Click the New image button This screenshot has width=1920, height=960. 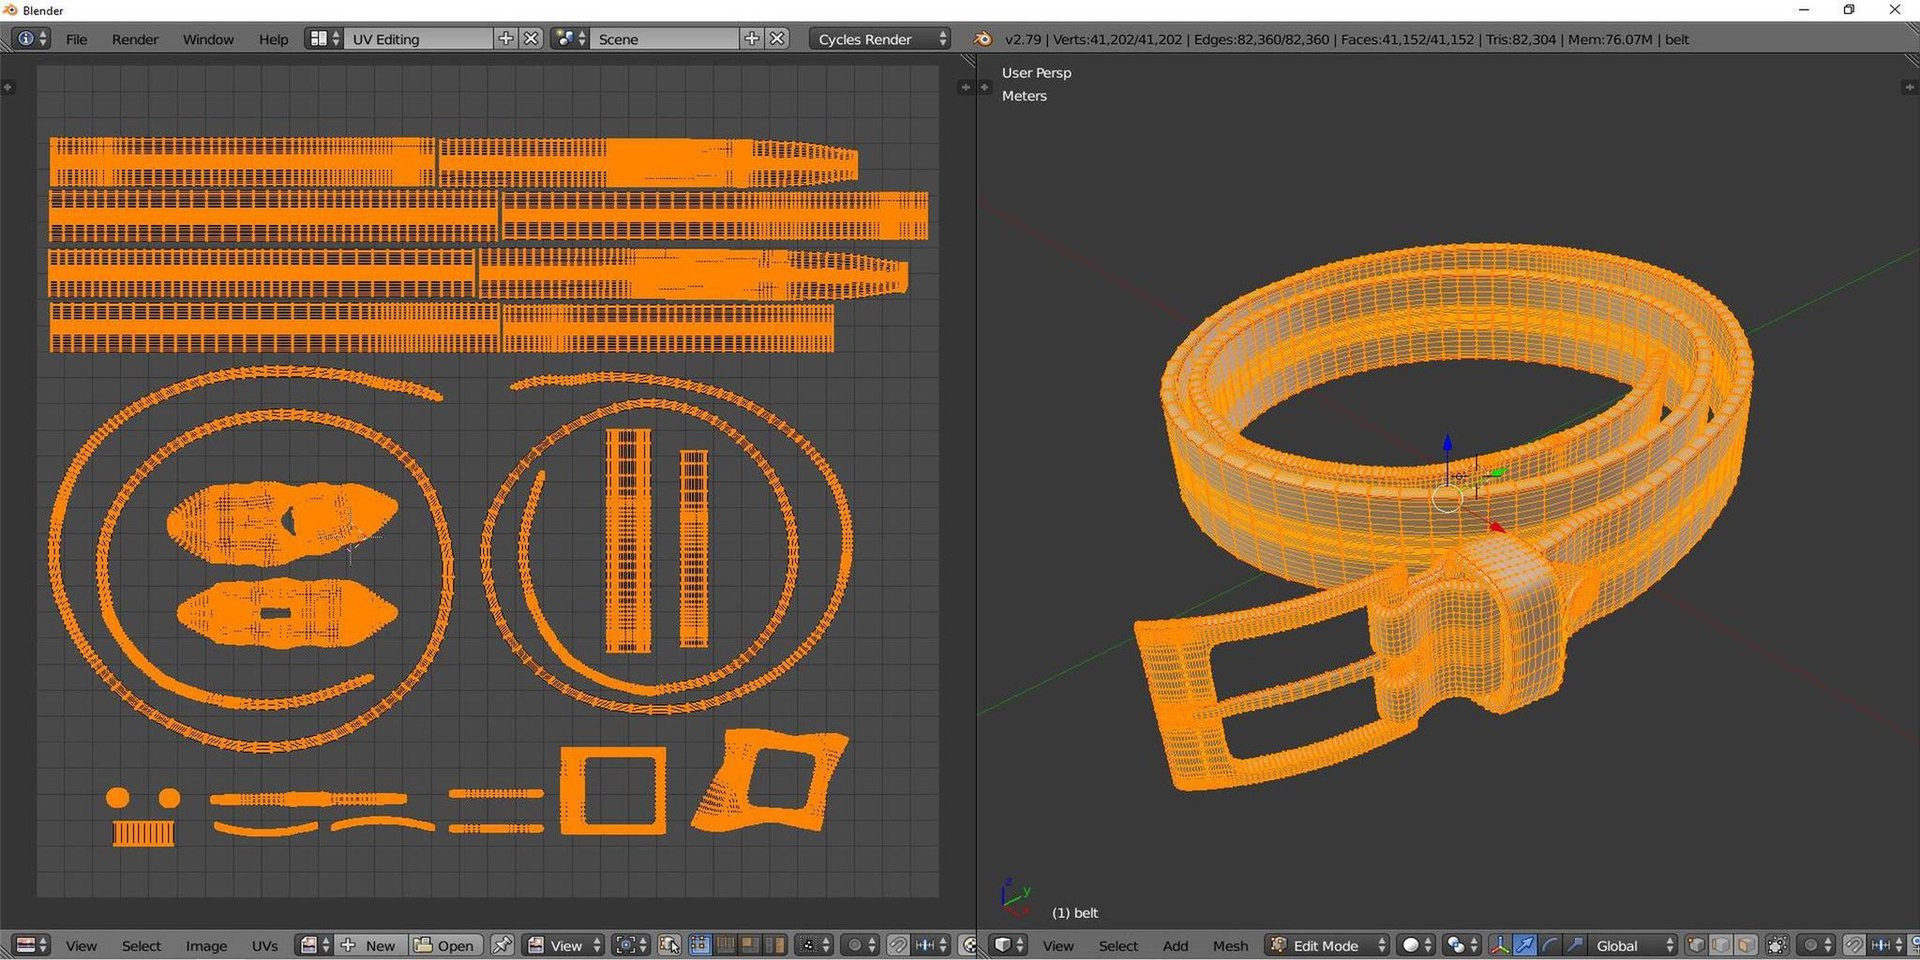point(369,945)
